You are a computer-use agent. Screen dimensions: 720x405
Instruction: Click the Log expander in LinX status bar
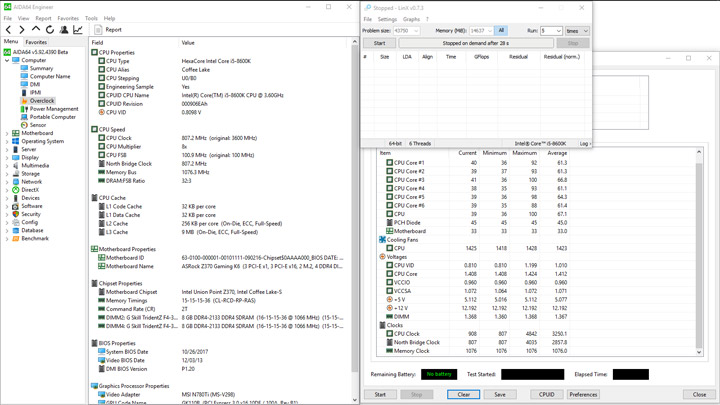[x=585, y=143]
